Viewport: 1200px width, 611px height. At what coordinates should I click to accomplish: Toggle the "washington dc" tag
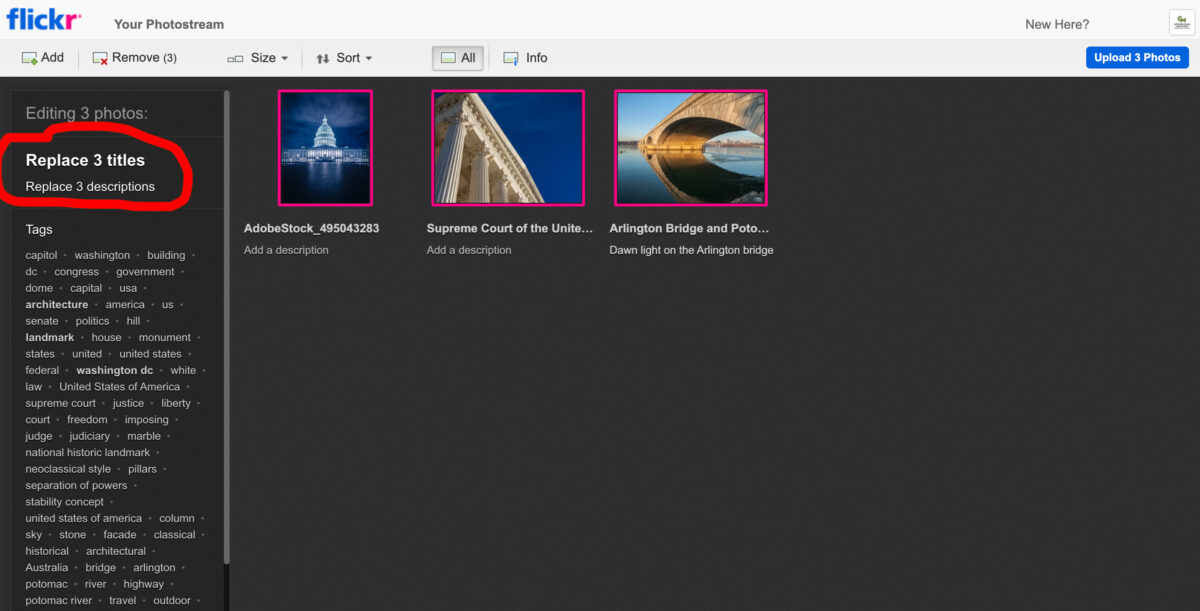(x=114, y=370)
